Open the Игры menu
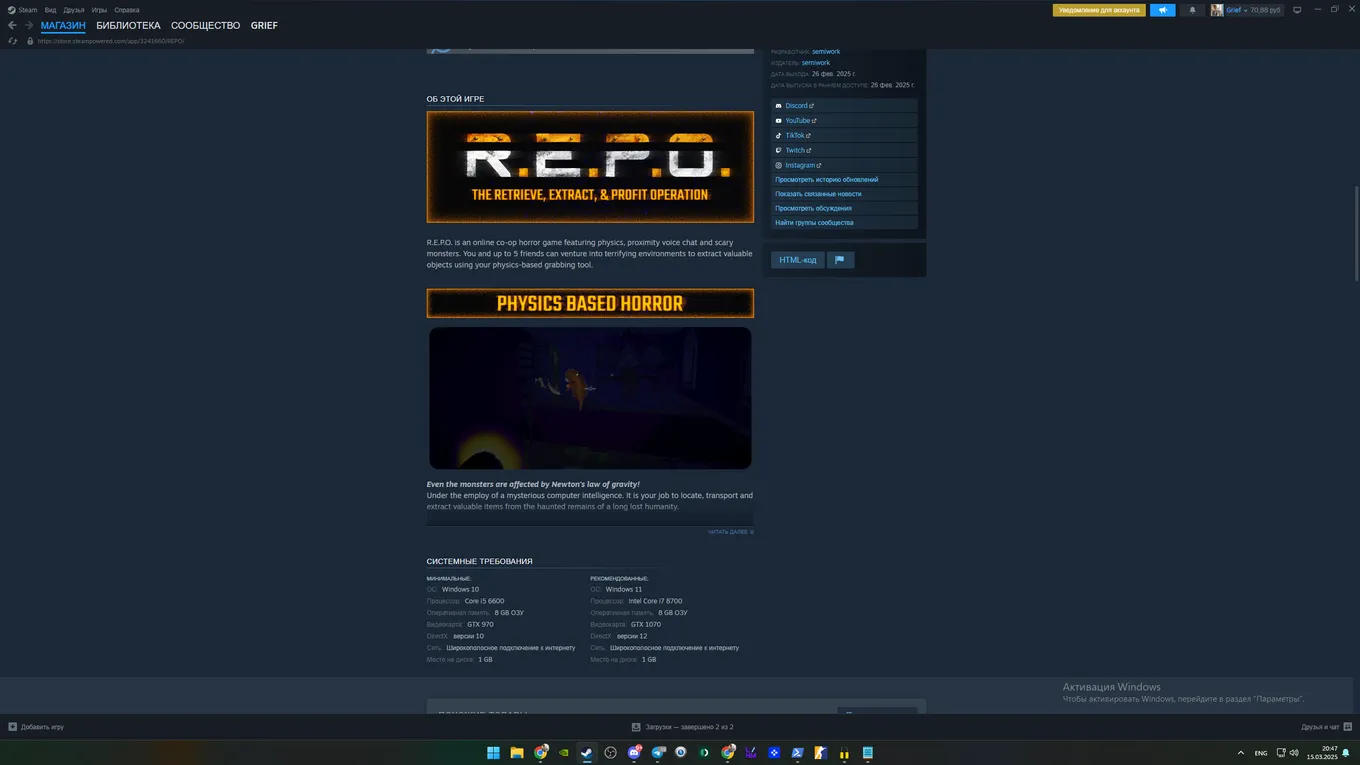Image resolution: width=1360 pixels, height=765 pixels. coord(99,10)
